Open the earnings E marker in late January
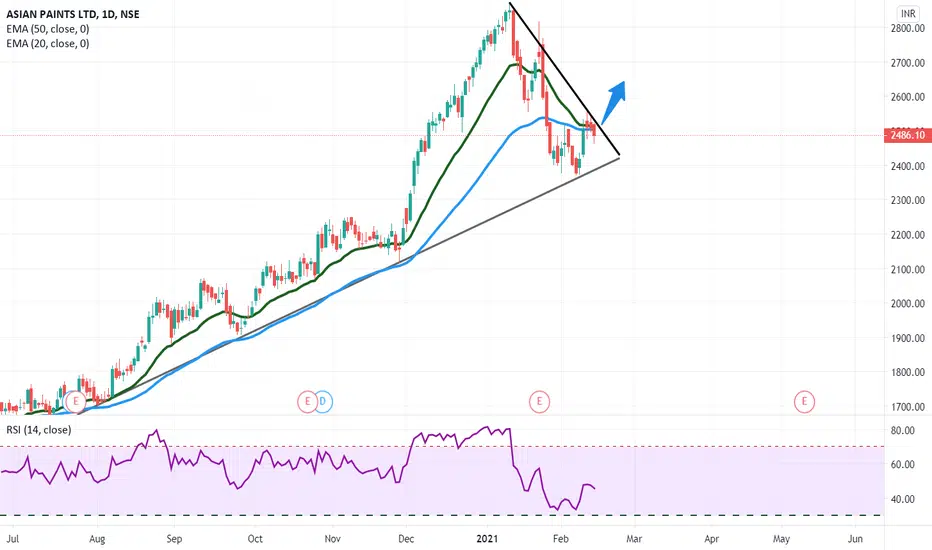Image resolution: width=932 pixels, height=550 pixels. (x=540, y=401)
